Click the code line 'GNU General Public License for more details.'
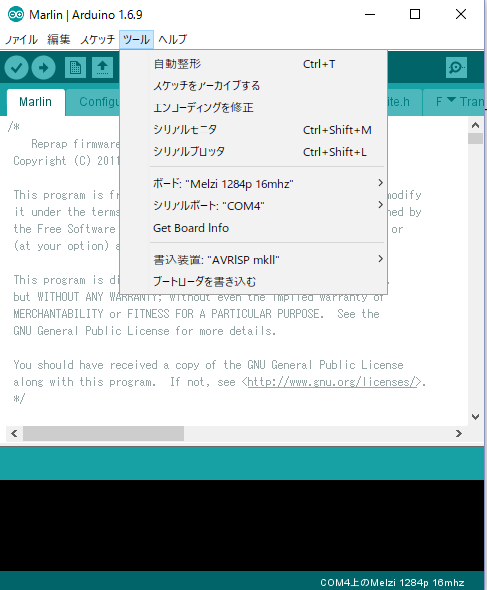This screenshot has height=590, width=487. click(145, 331)
